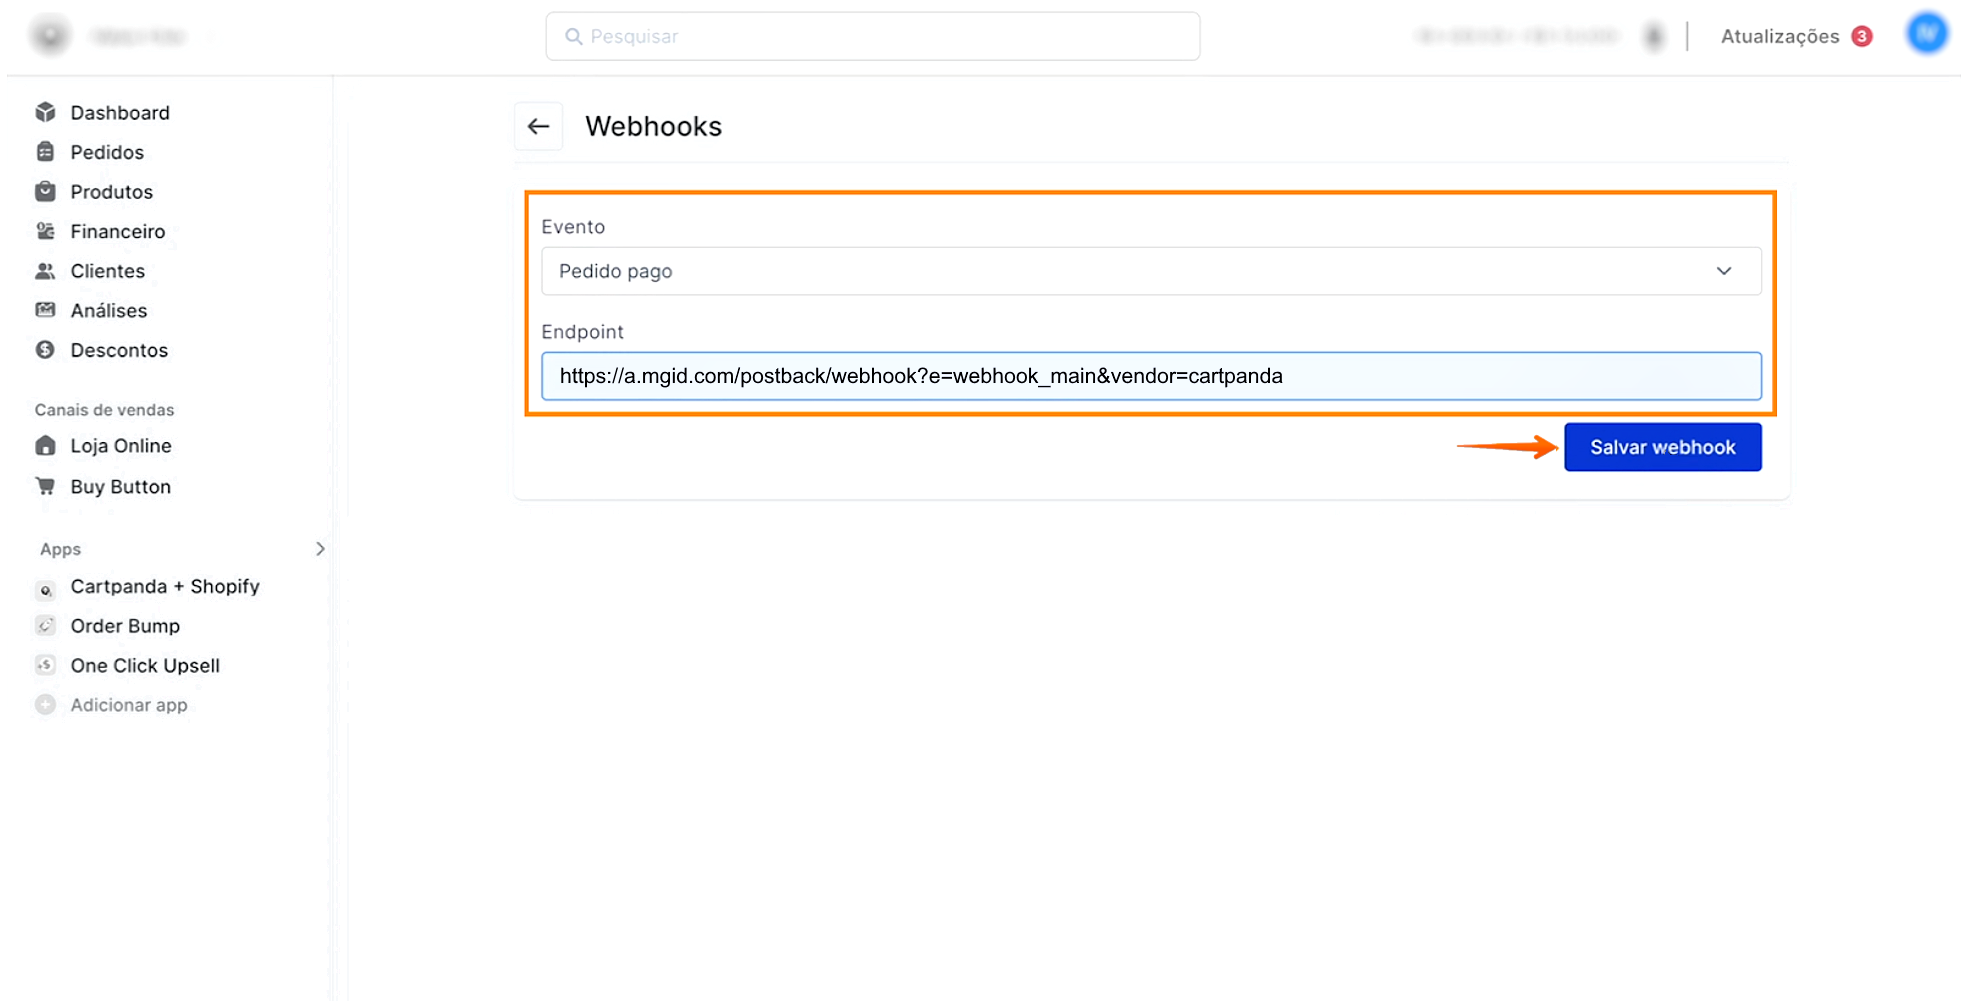1962x1001 pixels.
Task: Select the Financeiro sidebar icon
Action: click(x=45, y=231)
